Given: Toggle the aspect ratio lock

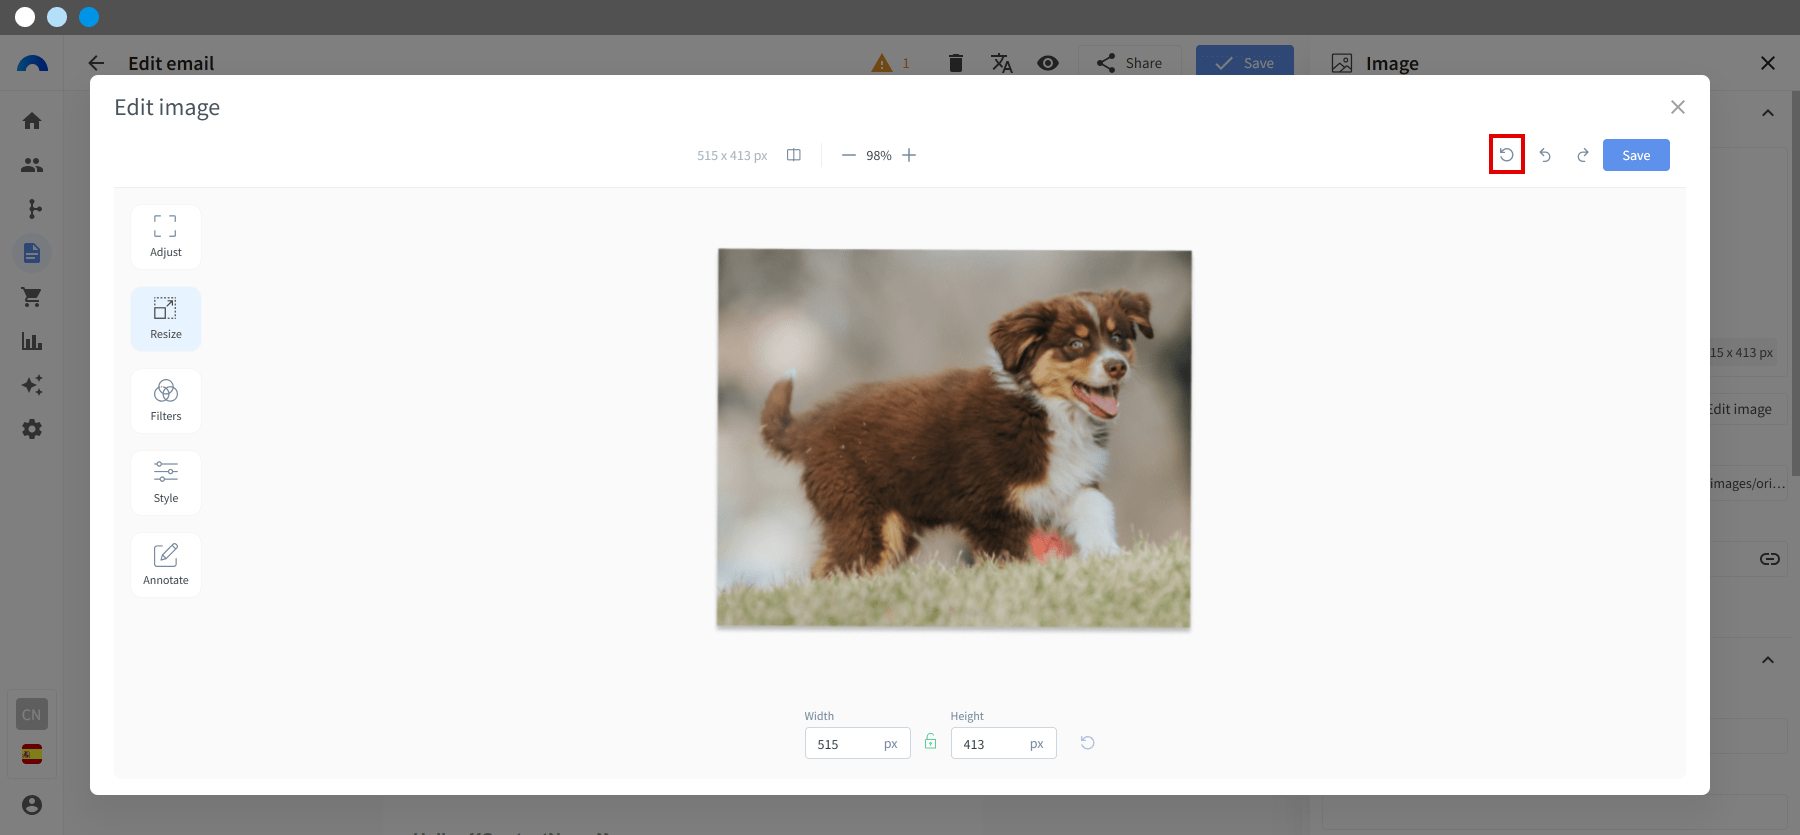Looking at the screenshot, I should tap(931, 742).
